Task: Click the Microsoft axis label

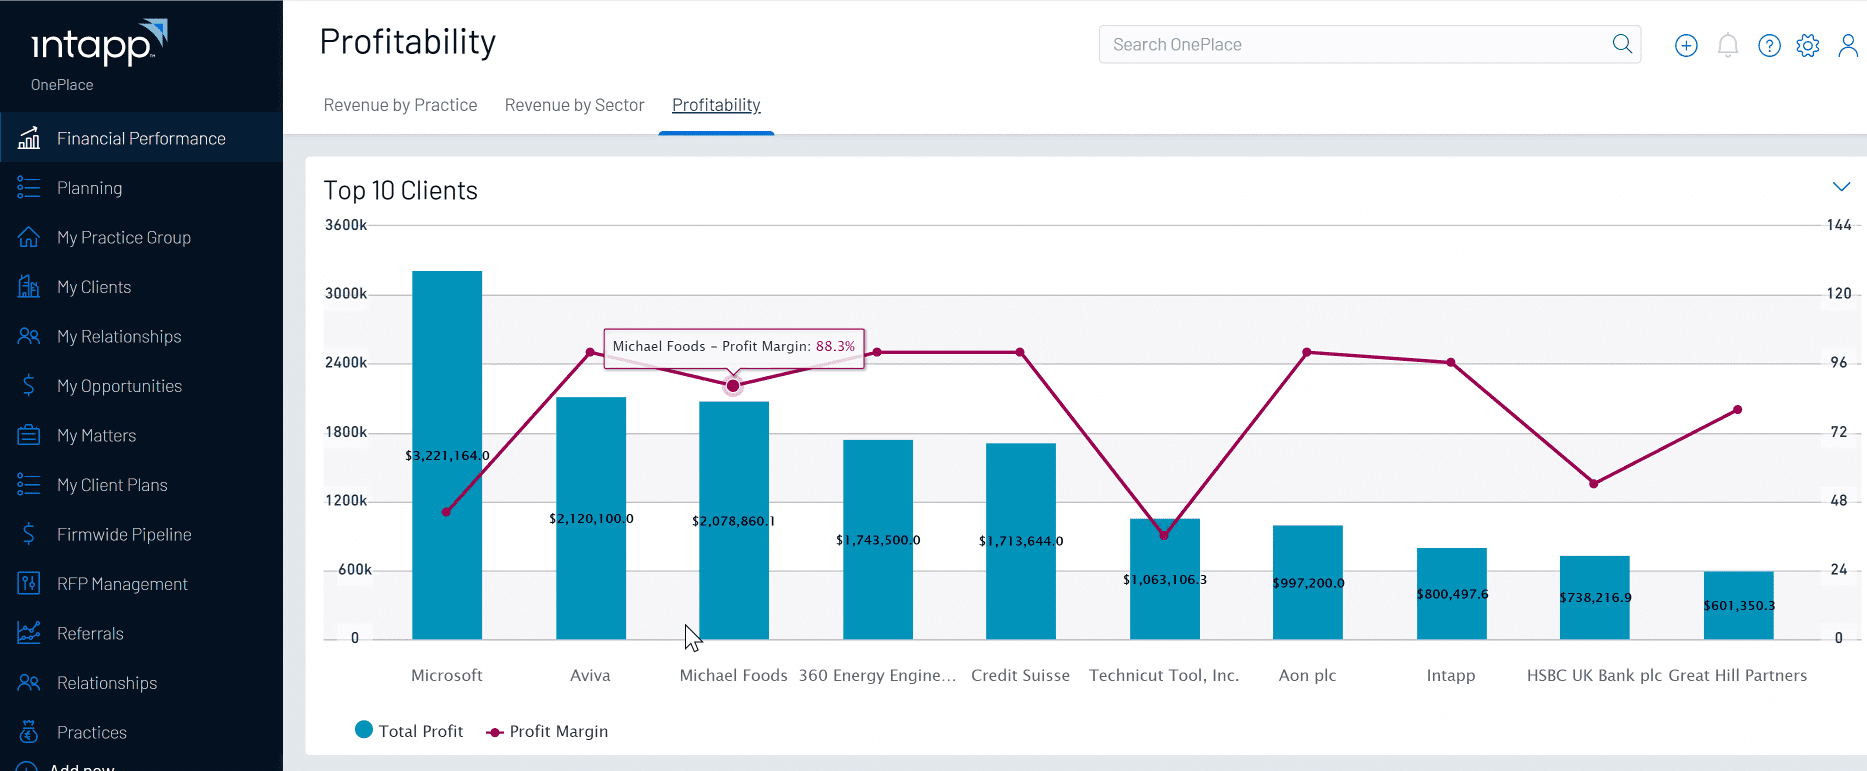Action: point(447,675)
